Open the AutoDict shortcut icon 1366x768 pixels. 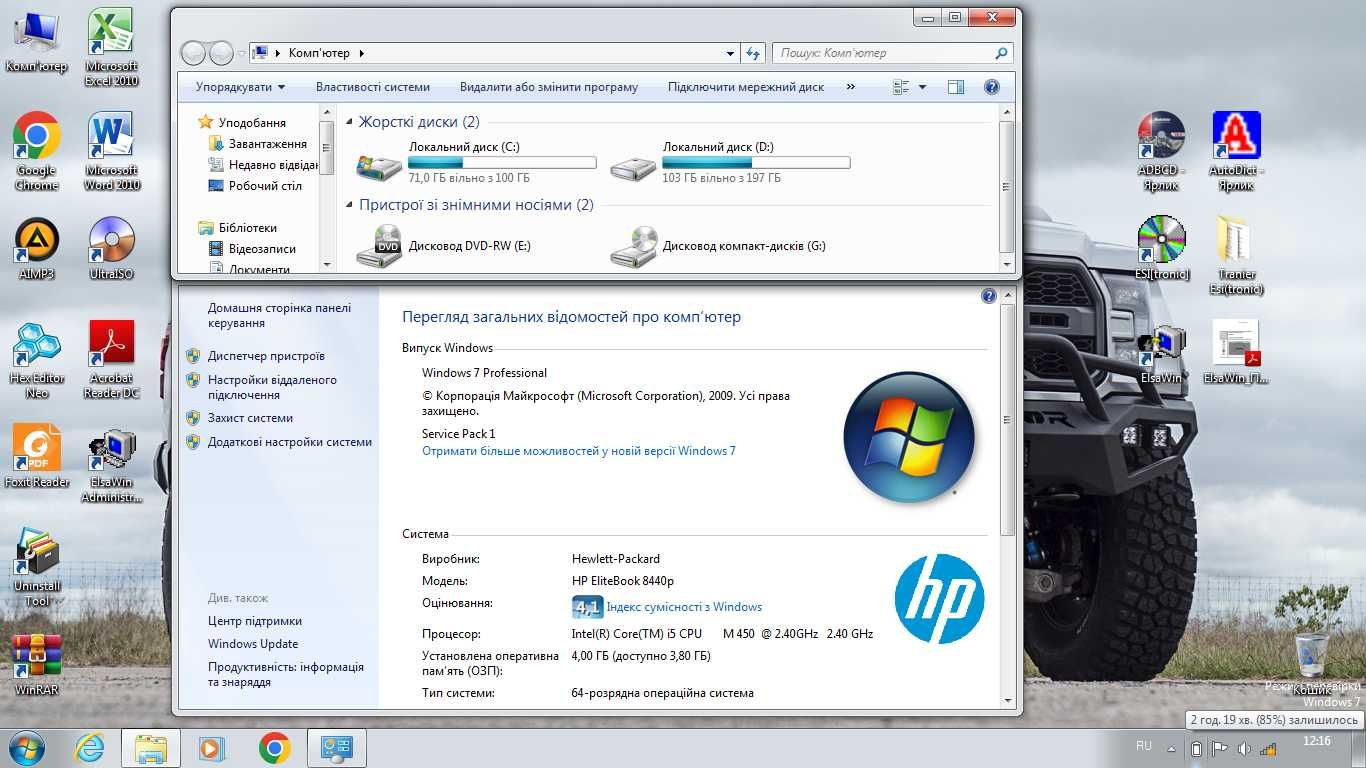click(1237, 151)
